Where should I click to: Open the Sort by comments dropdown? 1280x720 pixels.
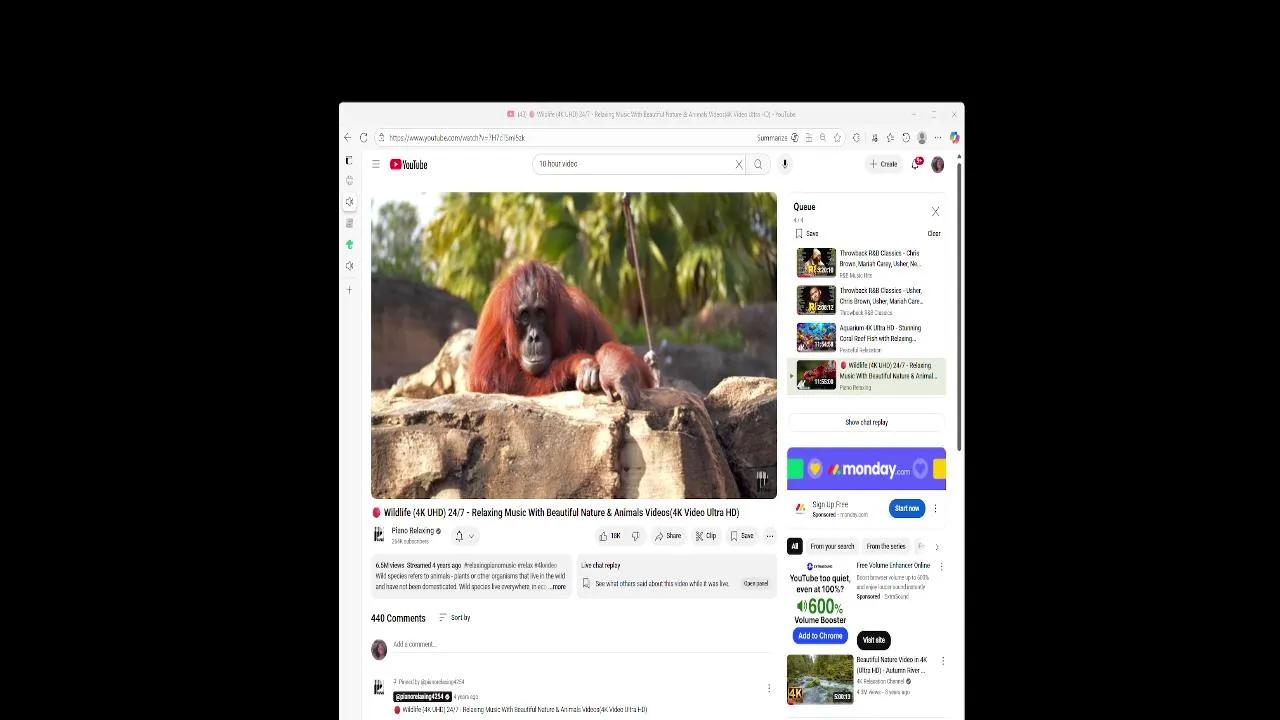coord(455,618)
